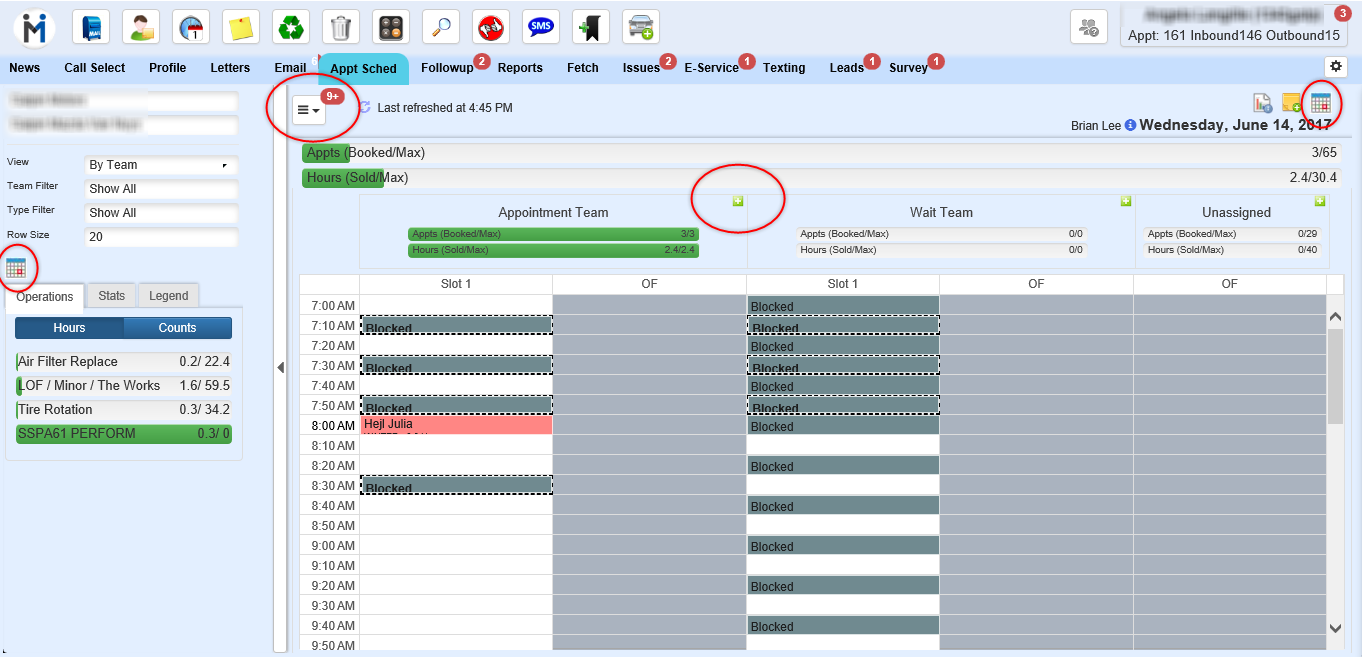Click the Hejl Julia appointment
This screenshot has height=657, width=1362.
click(x=455, y=425)
